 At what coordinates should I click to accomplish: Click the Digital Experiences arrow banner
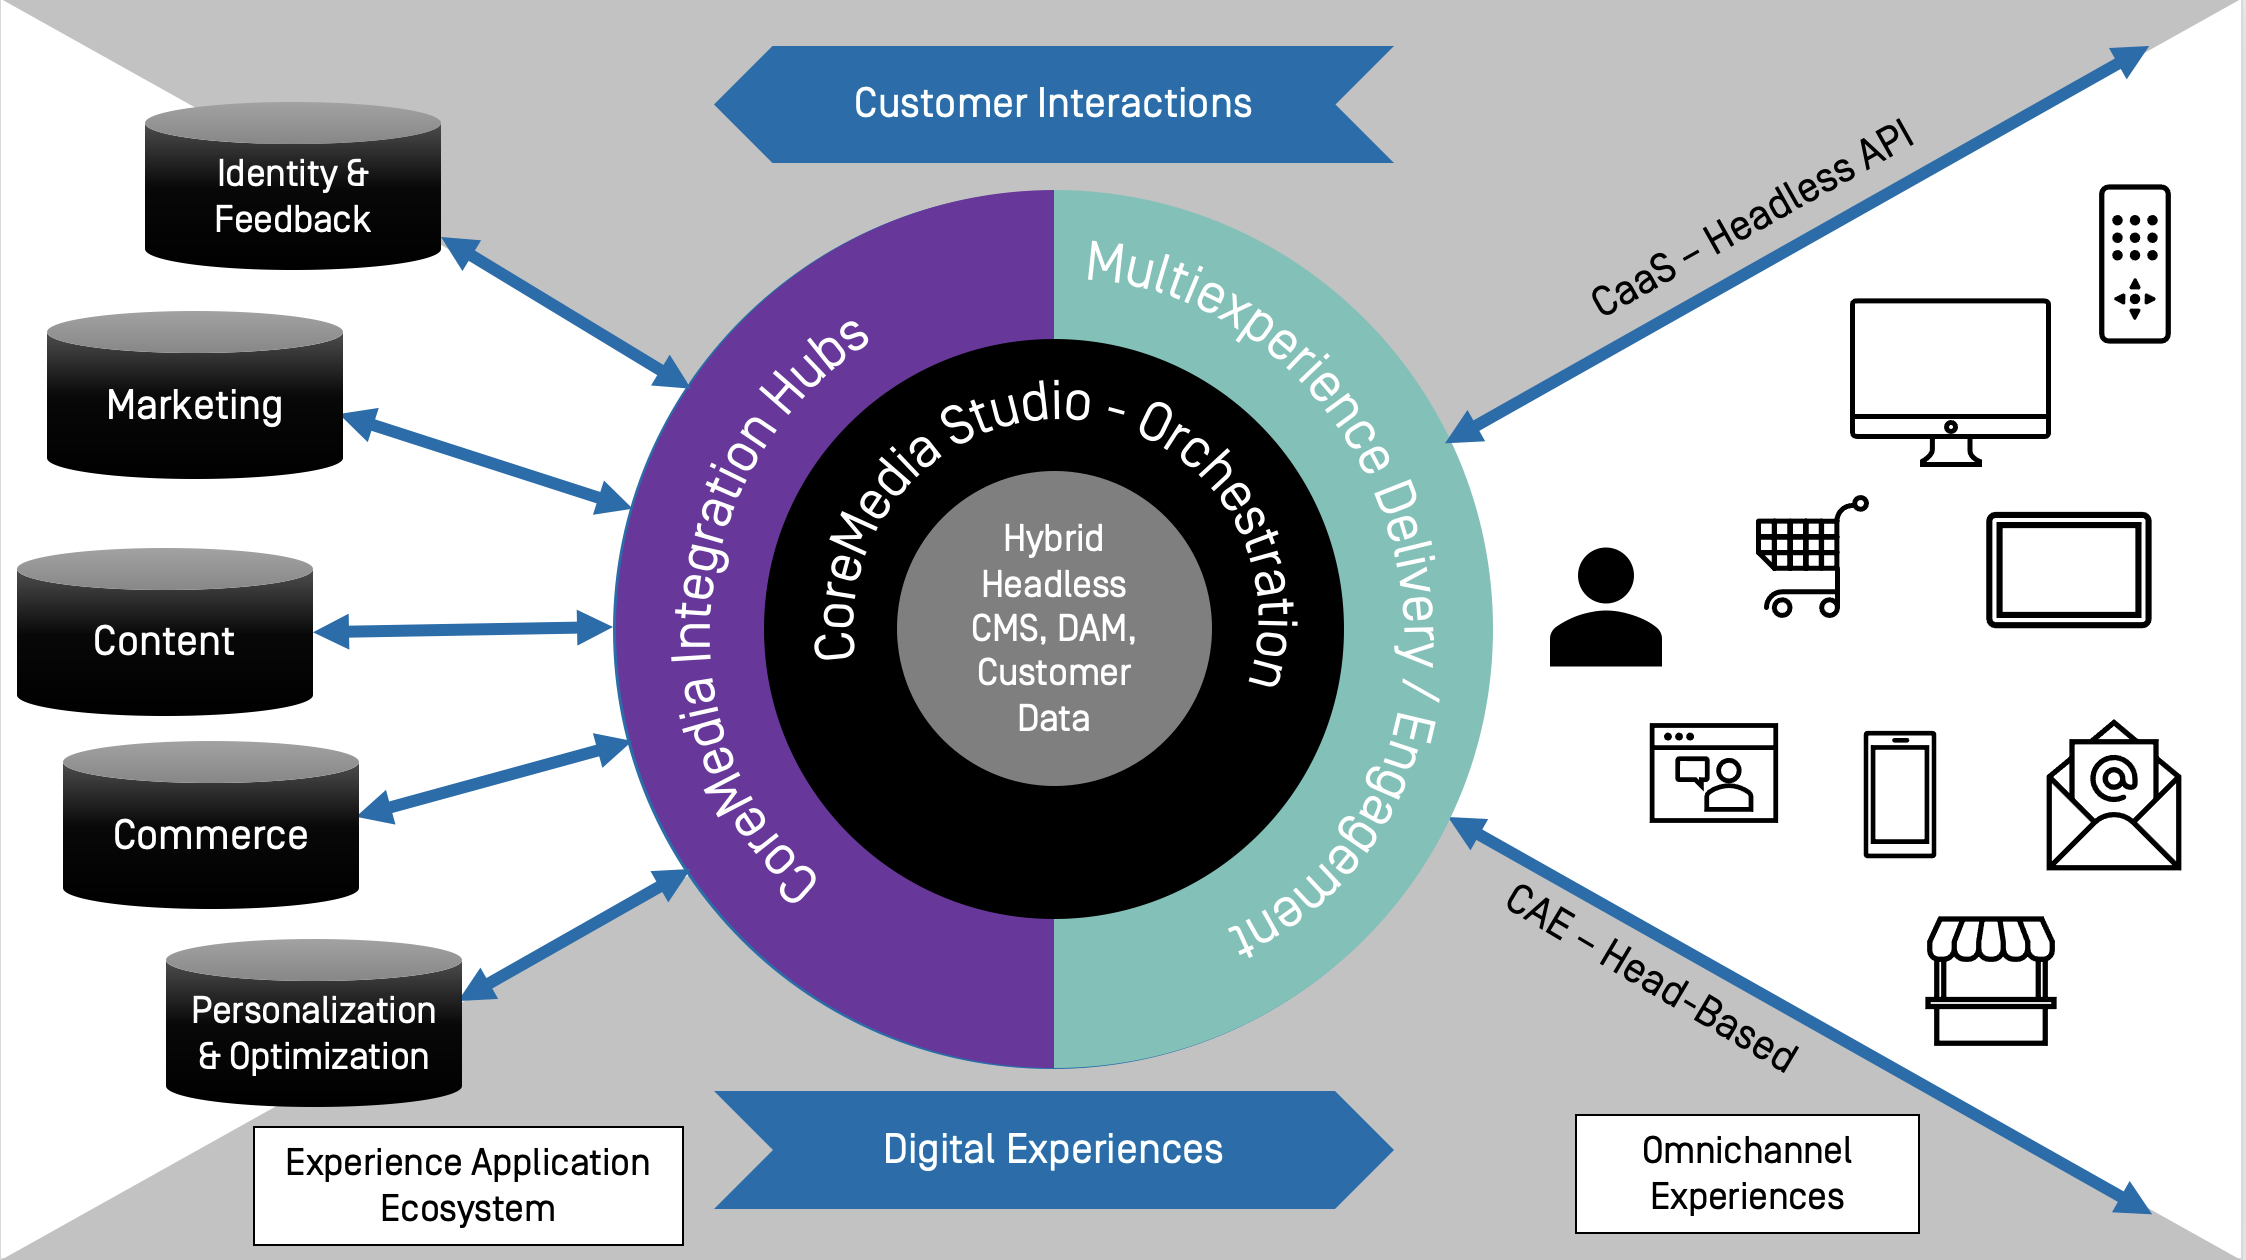[1053, 1150]
